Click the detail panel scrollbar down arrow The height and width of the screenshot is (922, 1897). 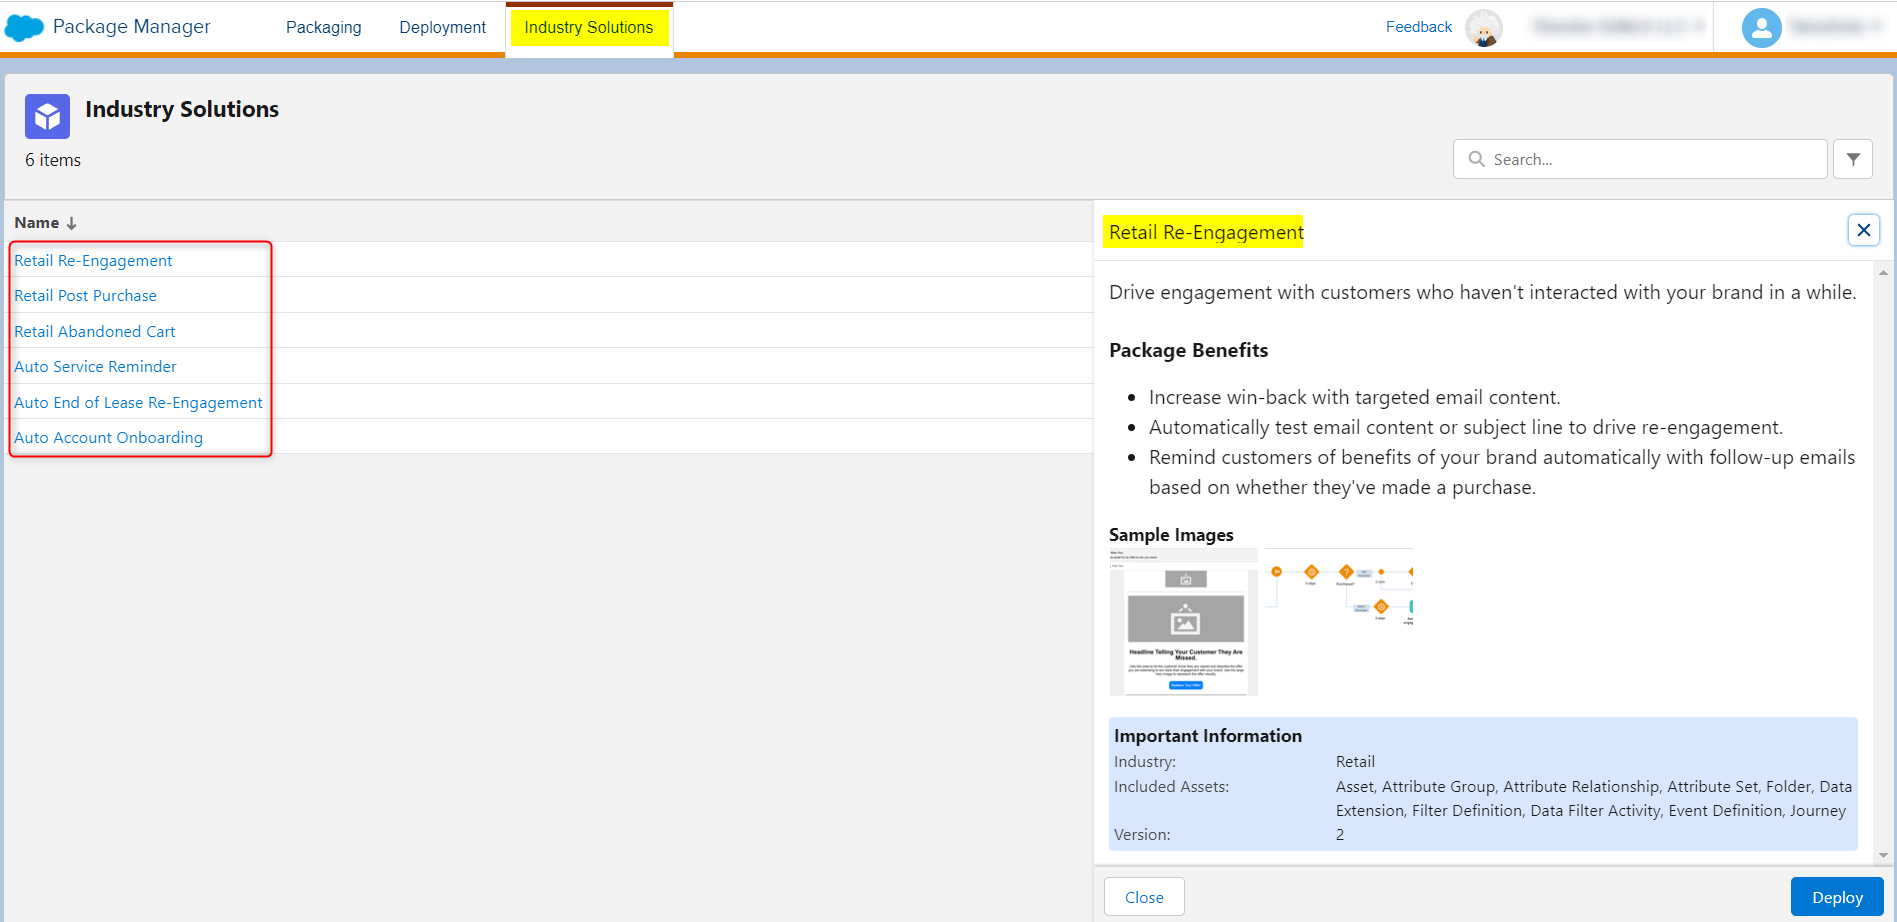coord(1883,856)
